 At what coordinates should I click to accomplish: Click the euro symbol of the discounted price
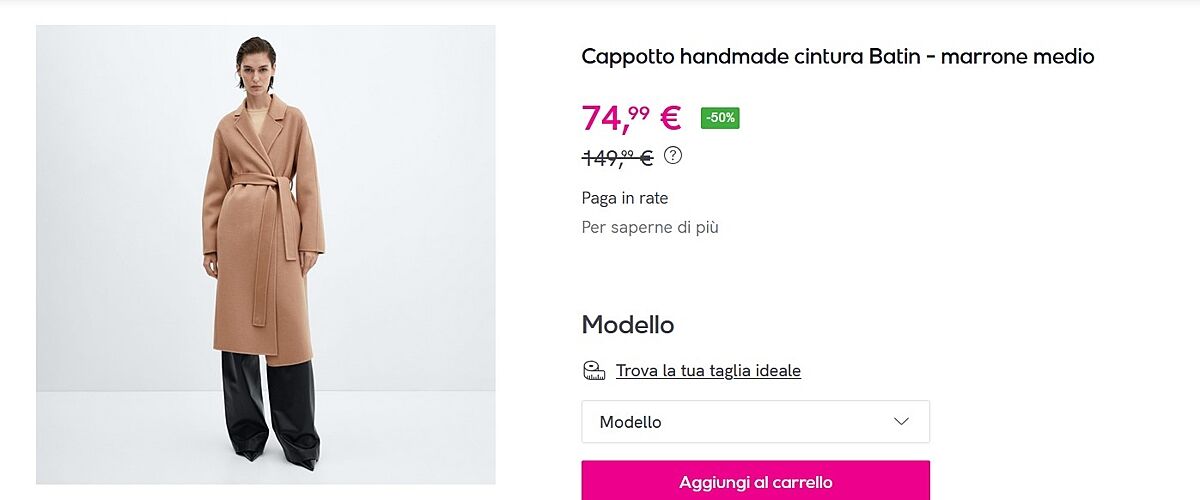click(x=670, y=118)
